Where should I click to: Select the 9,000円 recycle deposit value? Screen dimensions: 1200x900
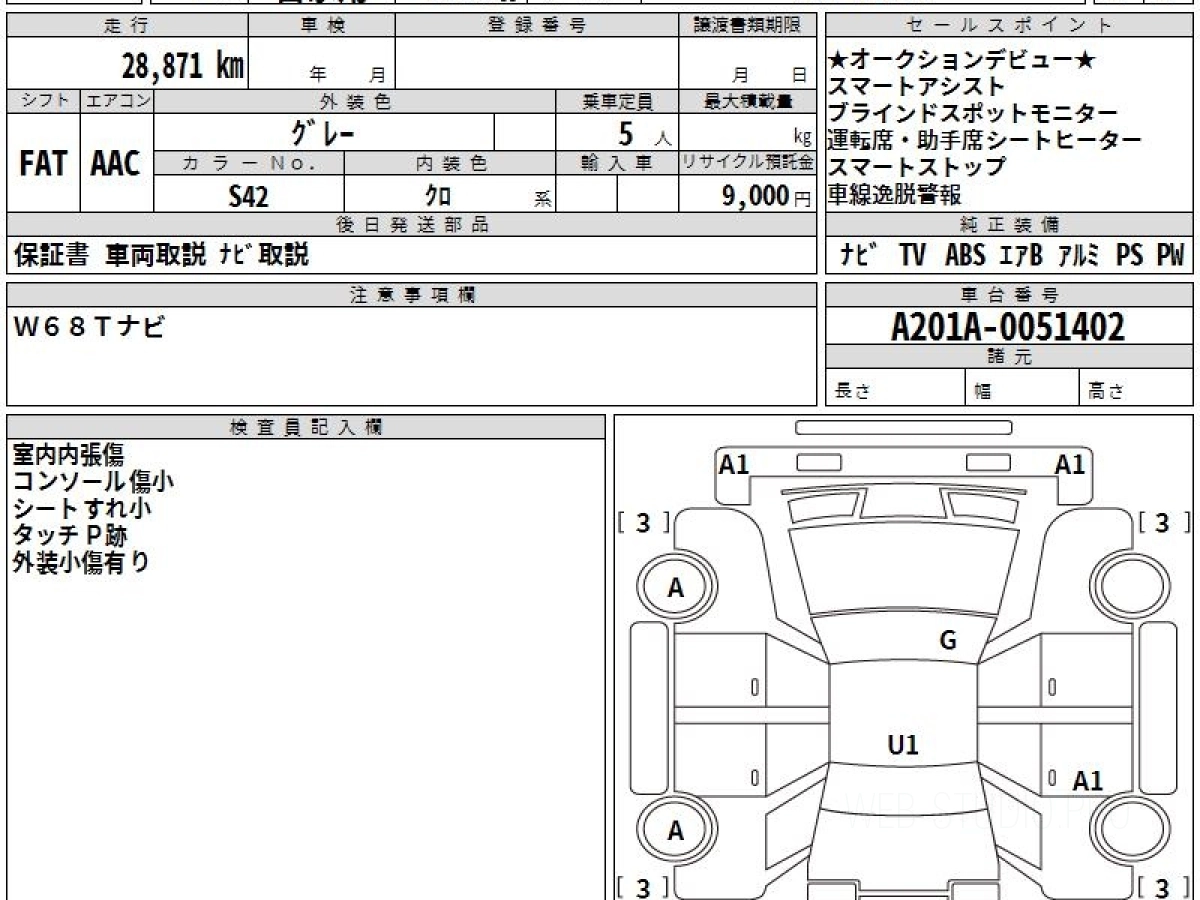767,196
